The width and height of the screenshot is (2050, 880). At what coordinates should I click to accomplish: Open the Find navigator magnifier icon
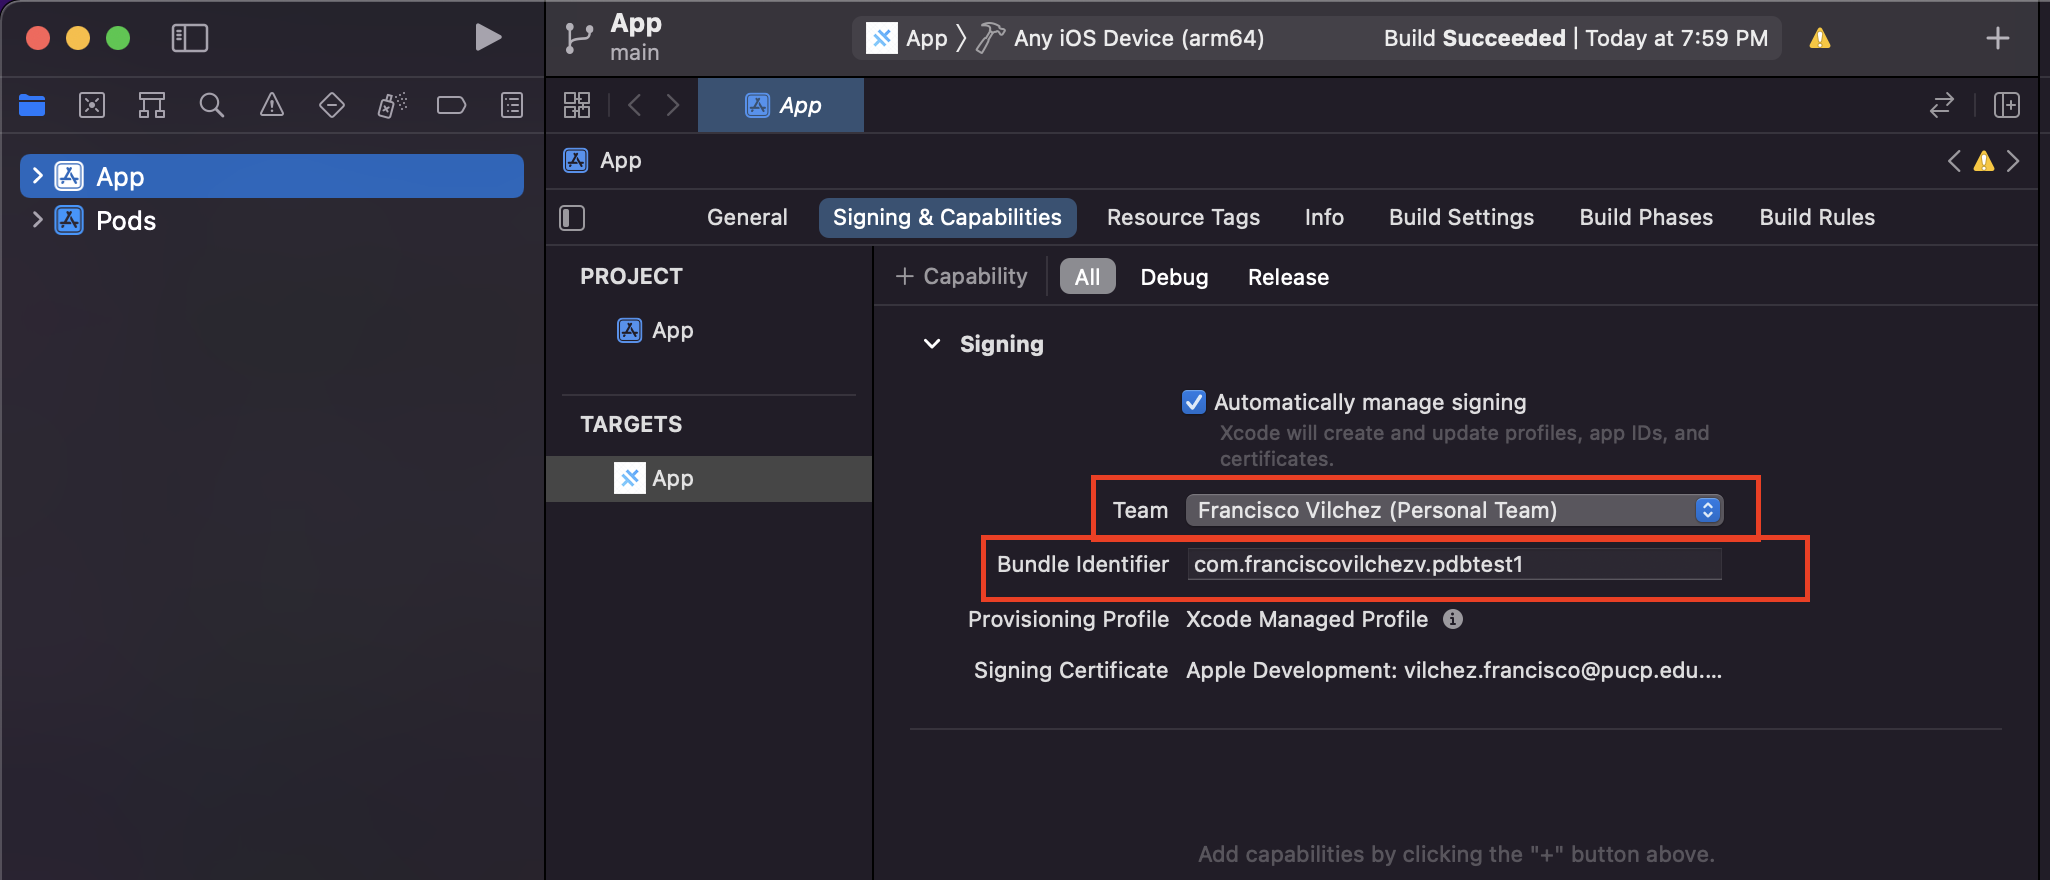click(x=211, y=105)
